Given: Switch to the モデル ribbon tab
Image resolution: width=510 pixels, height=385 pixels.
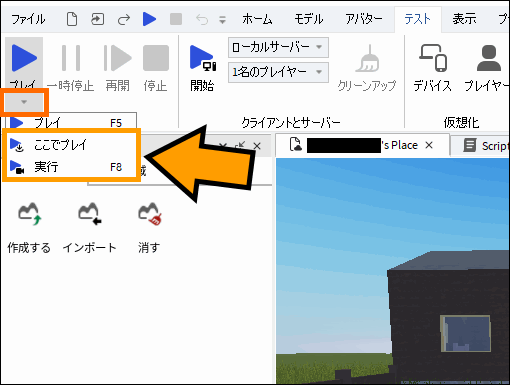Looking at the screenshot, I should coord(308,19).
